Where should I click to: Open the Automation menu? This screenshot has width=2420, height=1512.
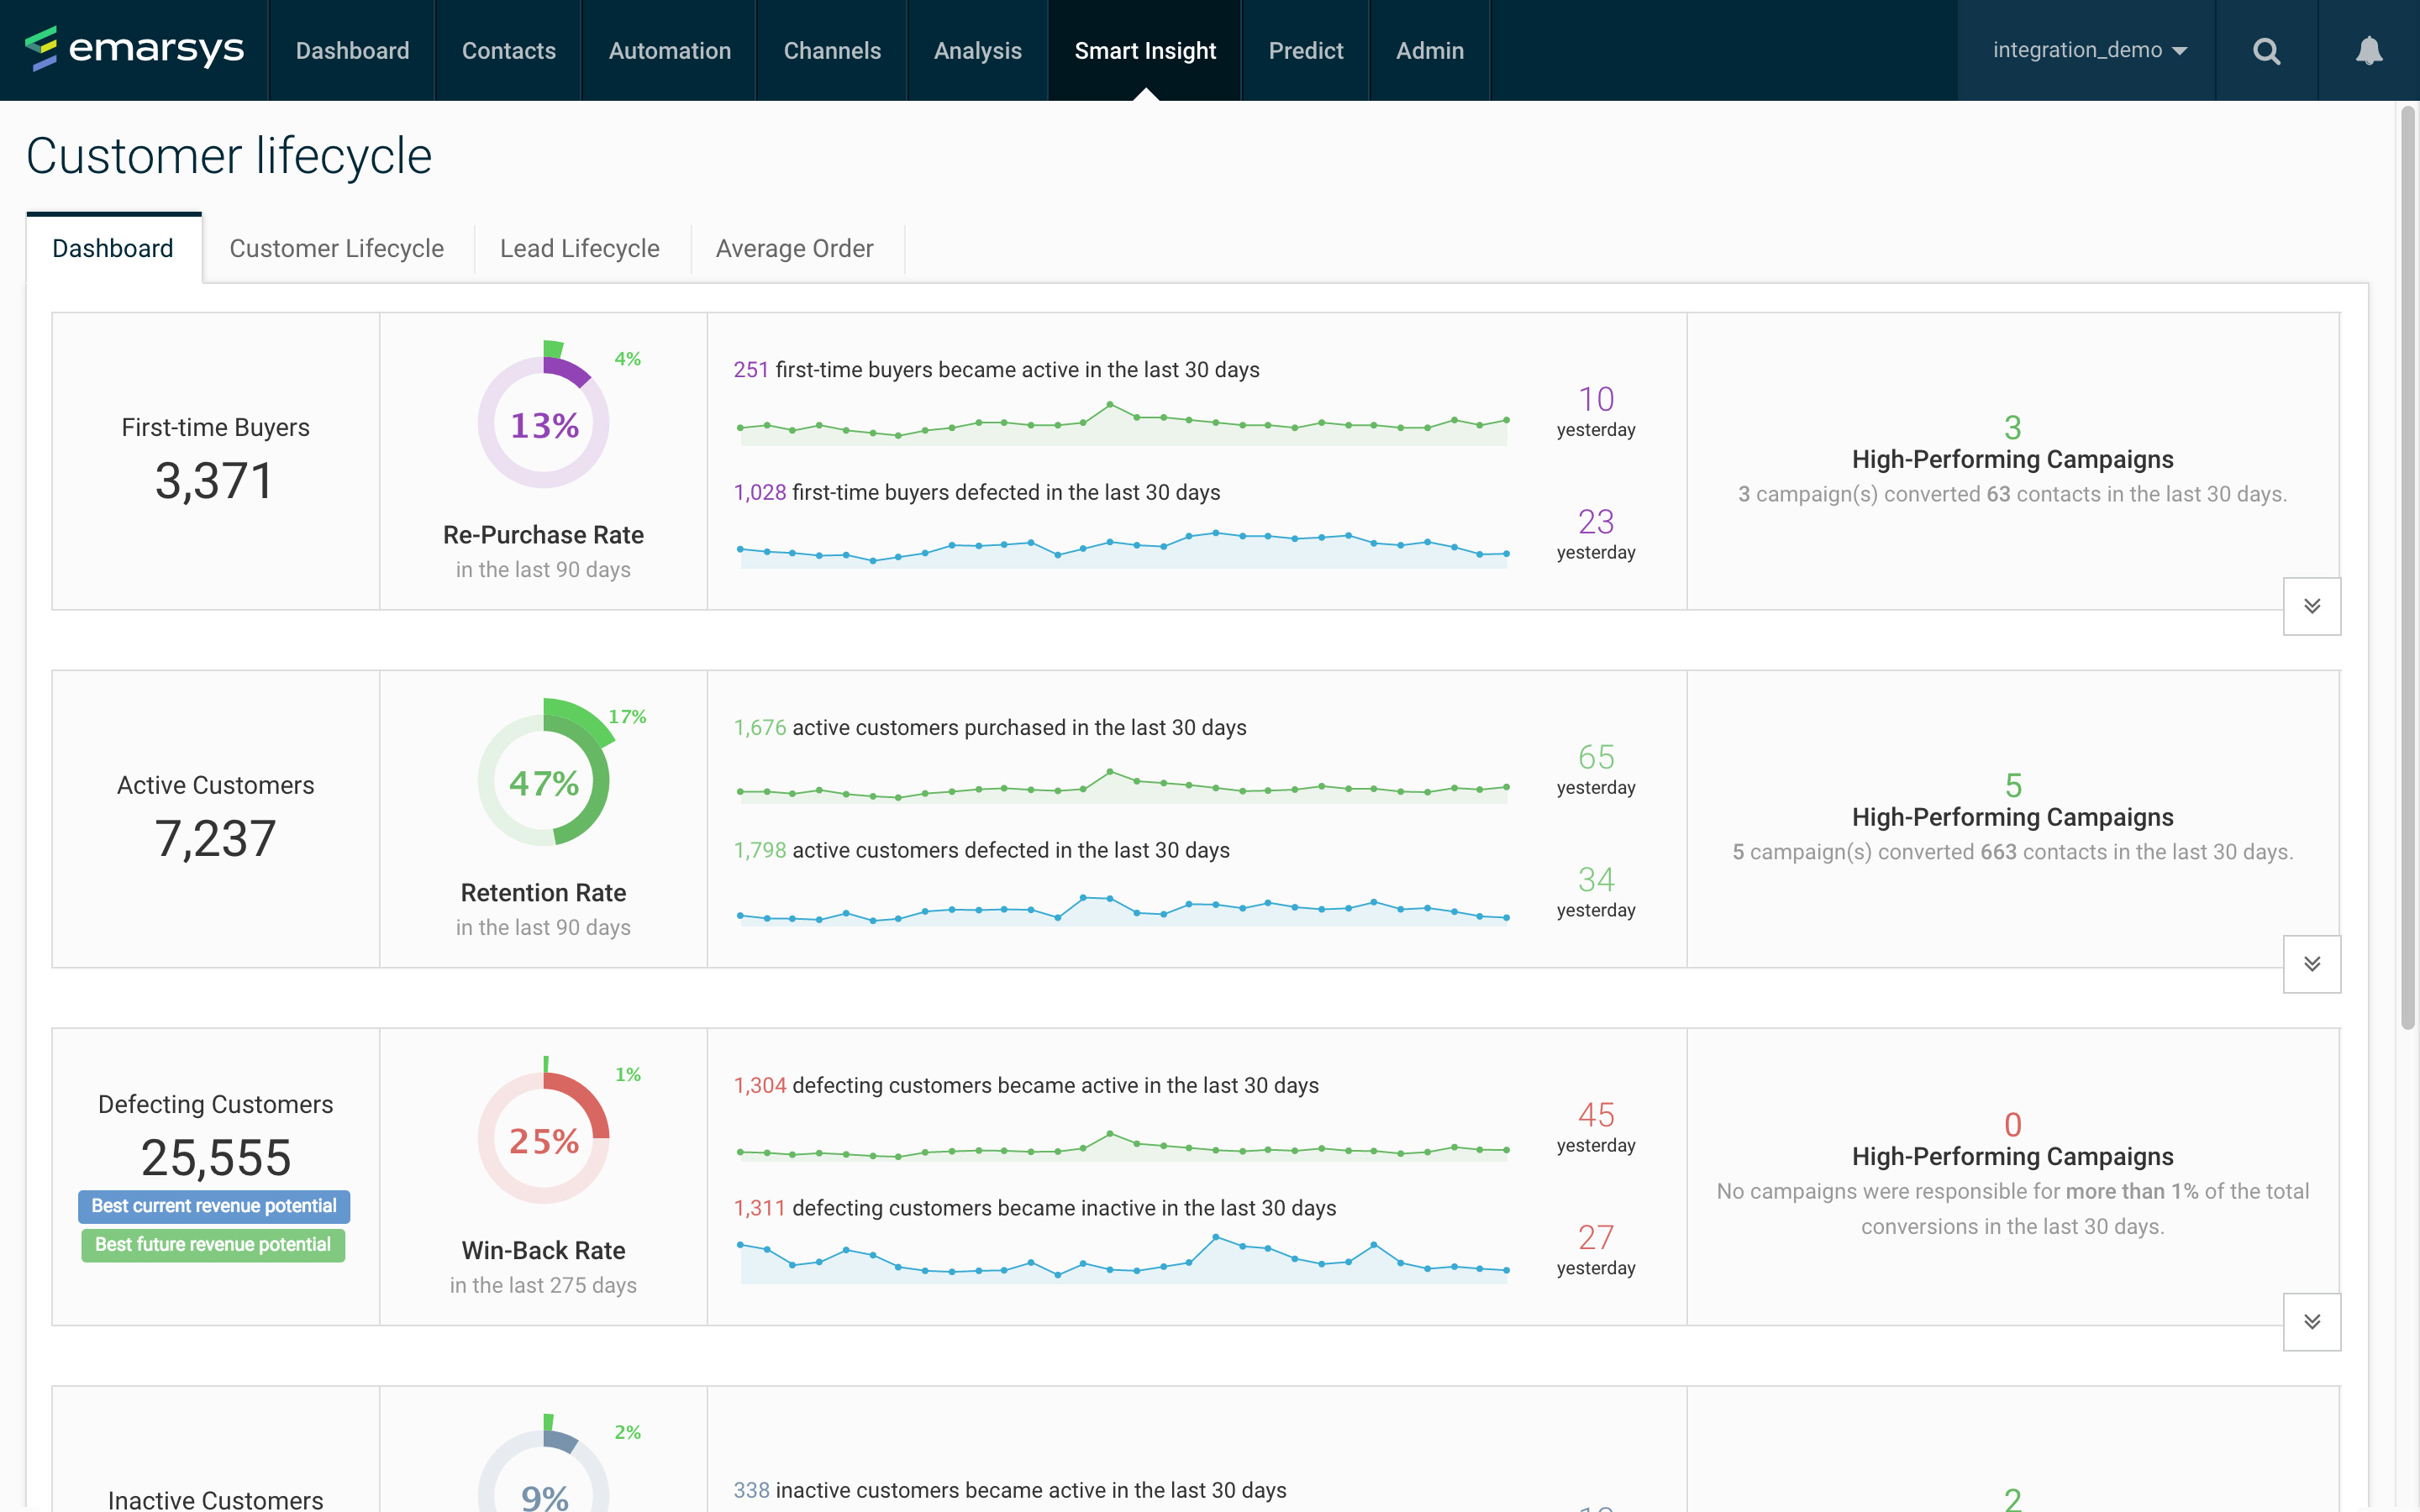click(669, 50)
